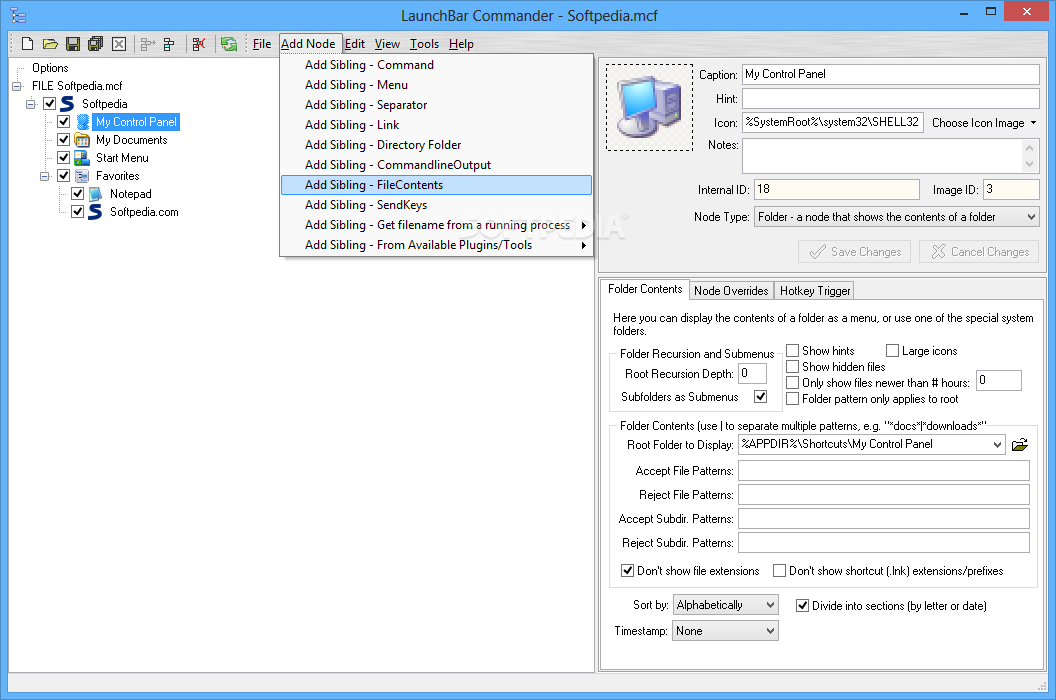Click the Cancel Changes button
This screenshot has width=1056, height=700.
979,252
